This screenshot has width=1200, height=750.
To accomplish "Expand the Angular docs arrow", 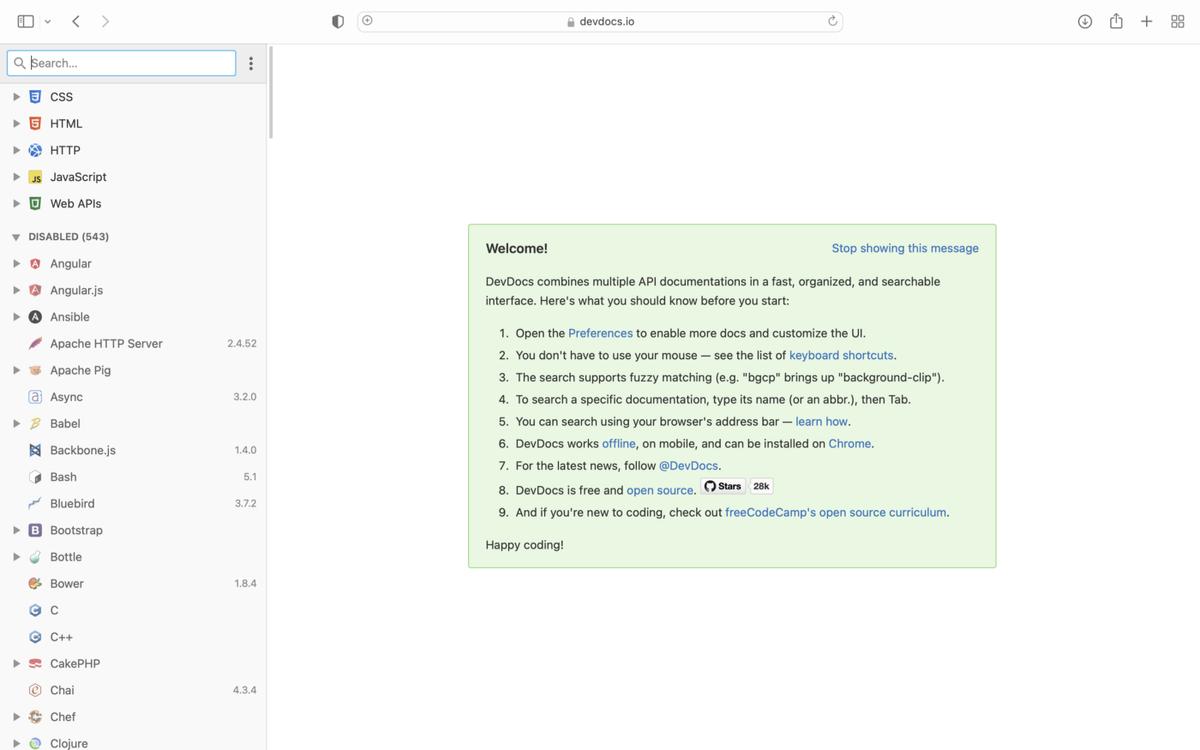I will coord(16,264).
